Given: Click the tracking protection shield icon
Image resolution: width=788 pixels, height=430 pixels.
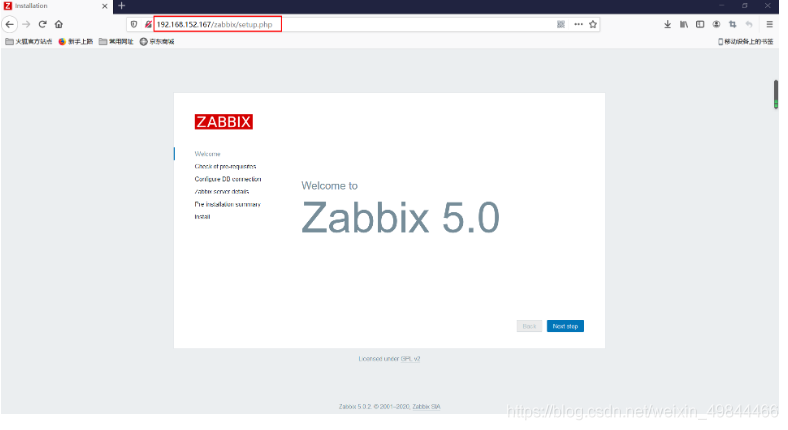Looking at the screenshot, I should (x=134, y=24).
